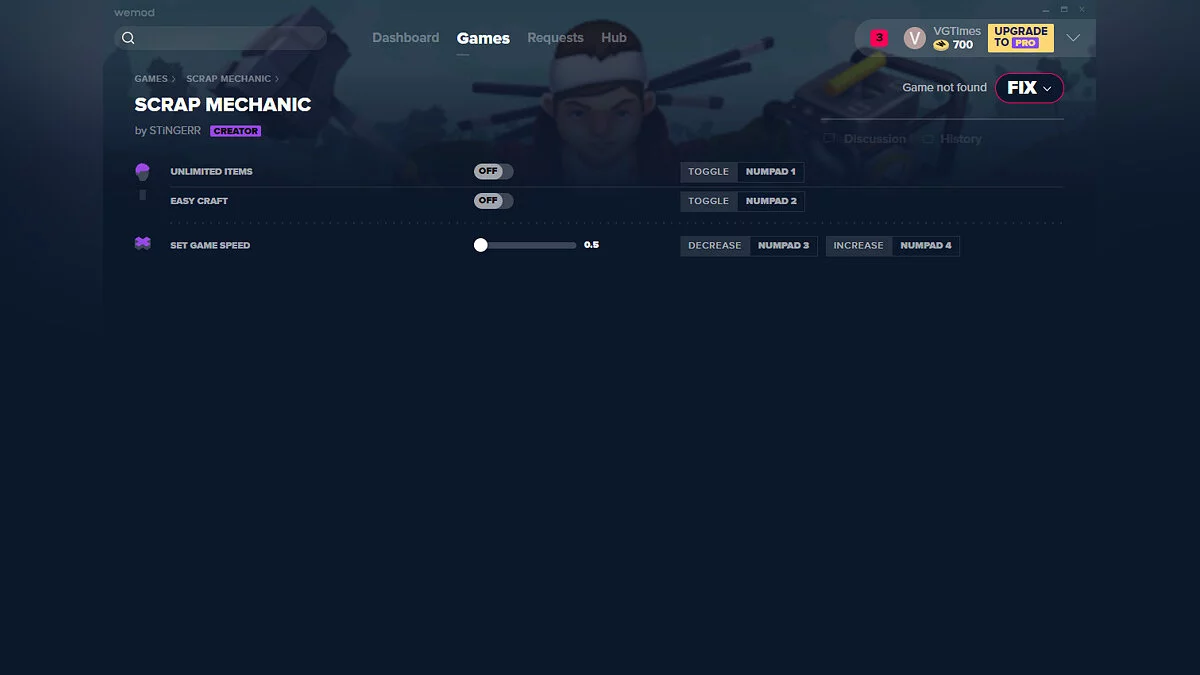Click the purple Unlimited Items category icon

[x=142, y=172]
